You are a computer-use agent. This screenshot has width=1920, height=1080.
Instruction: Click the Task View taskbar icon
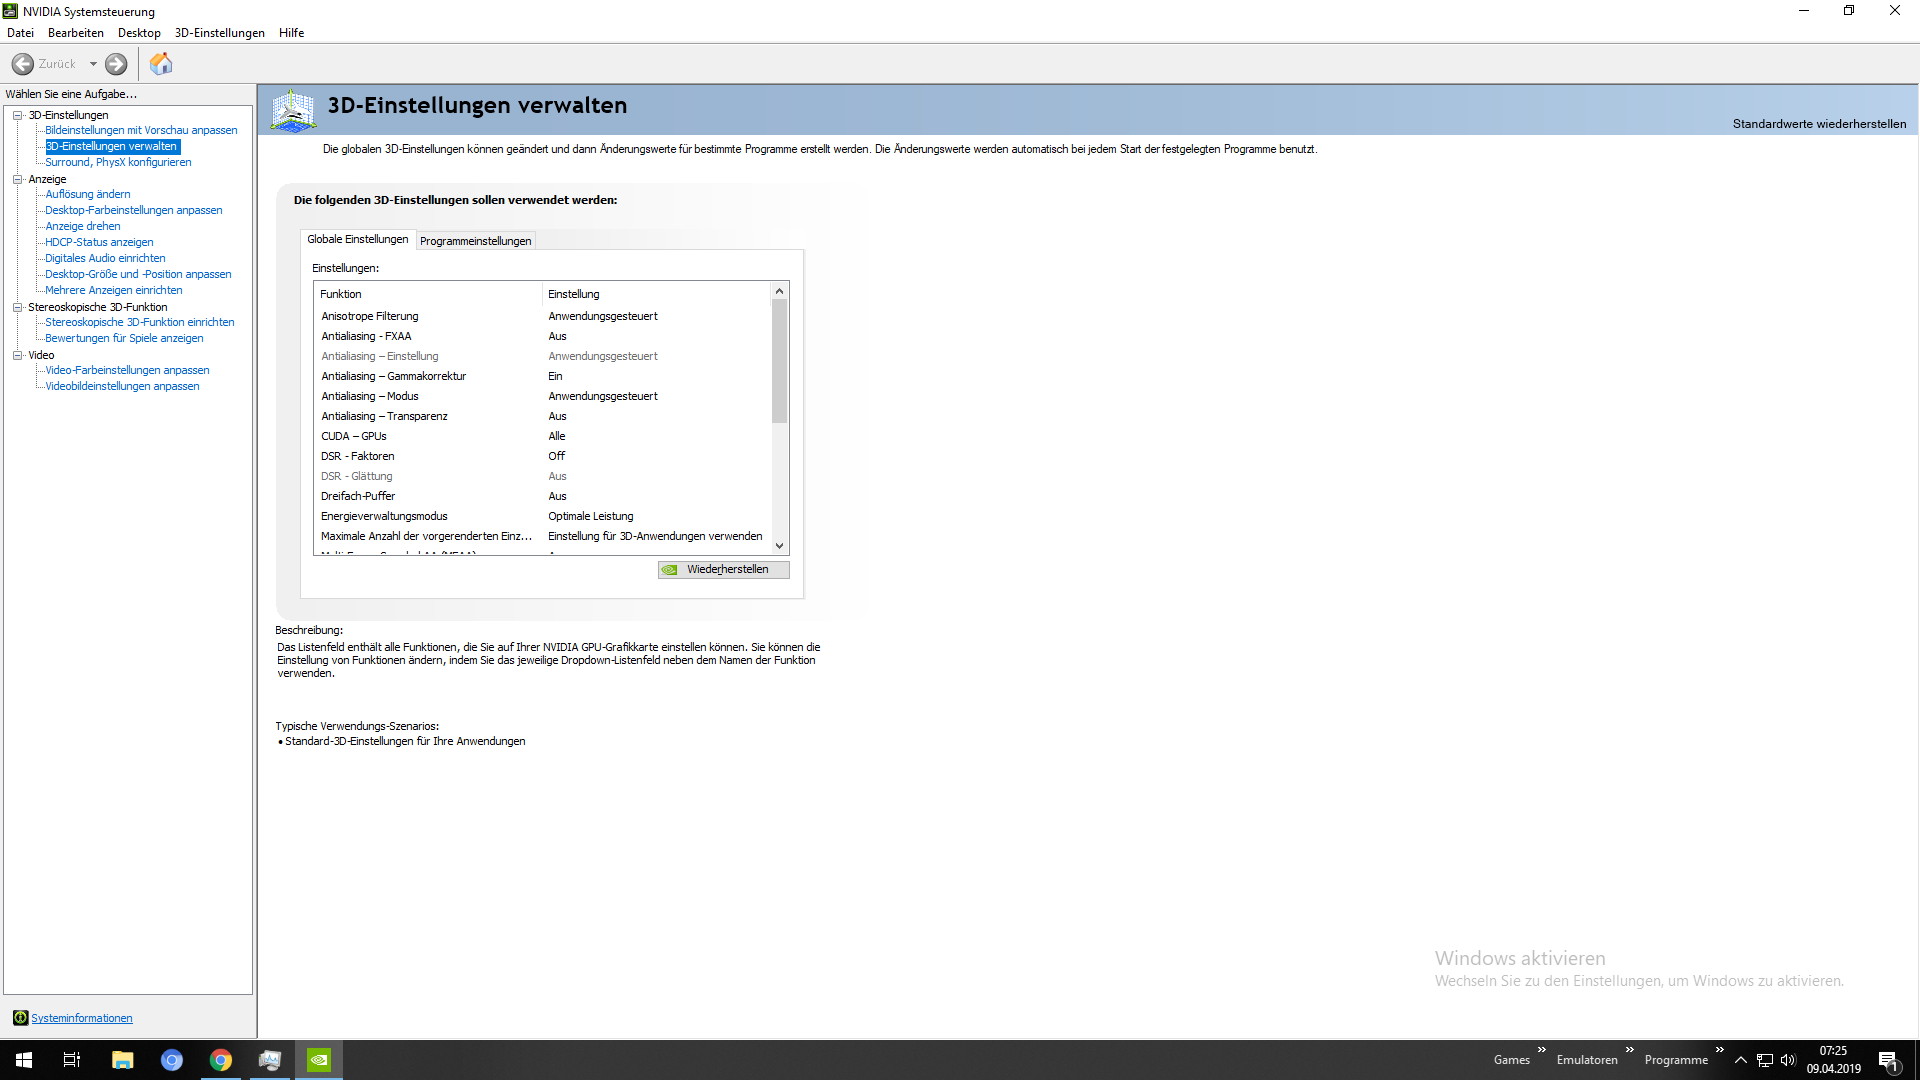(x=72, y=1060)
